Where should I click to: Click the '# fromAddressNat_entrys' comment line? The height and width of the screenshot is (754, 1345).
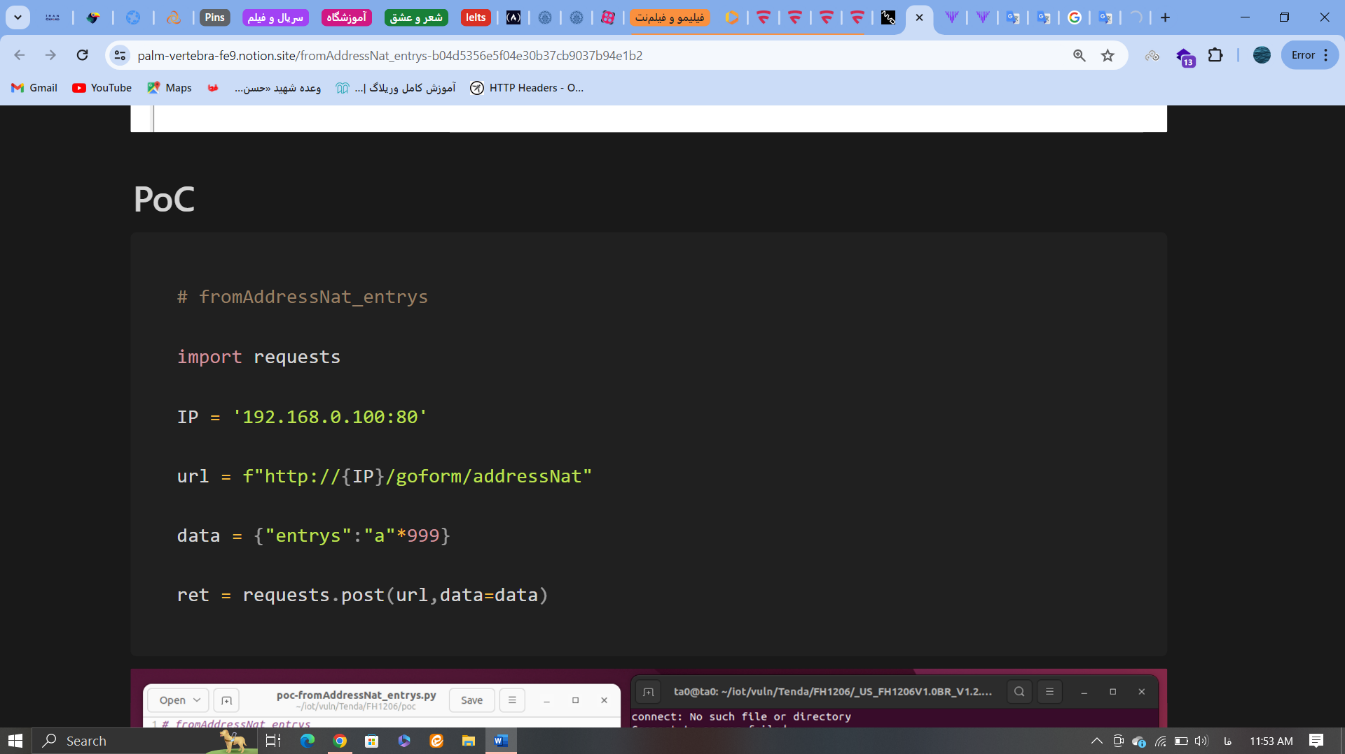tap(302, 297)
